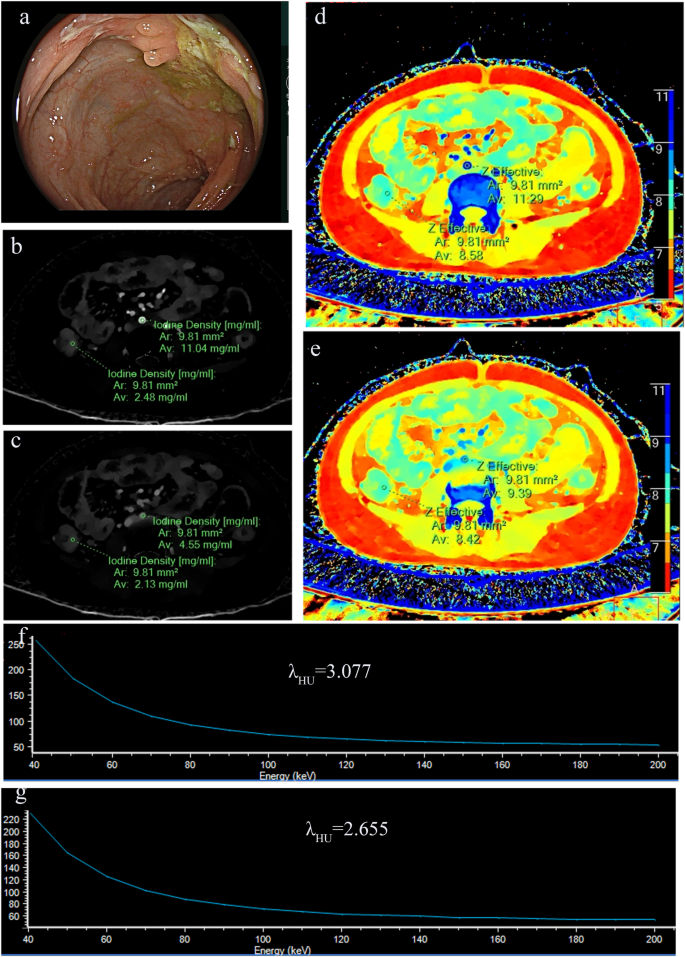Click the 'Av: 8.58' Z Effective value in panel d
Image resolution: width=685 pixels, height=957 pixels.
click(x=458, y=255)
